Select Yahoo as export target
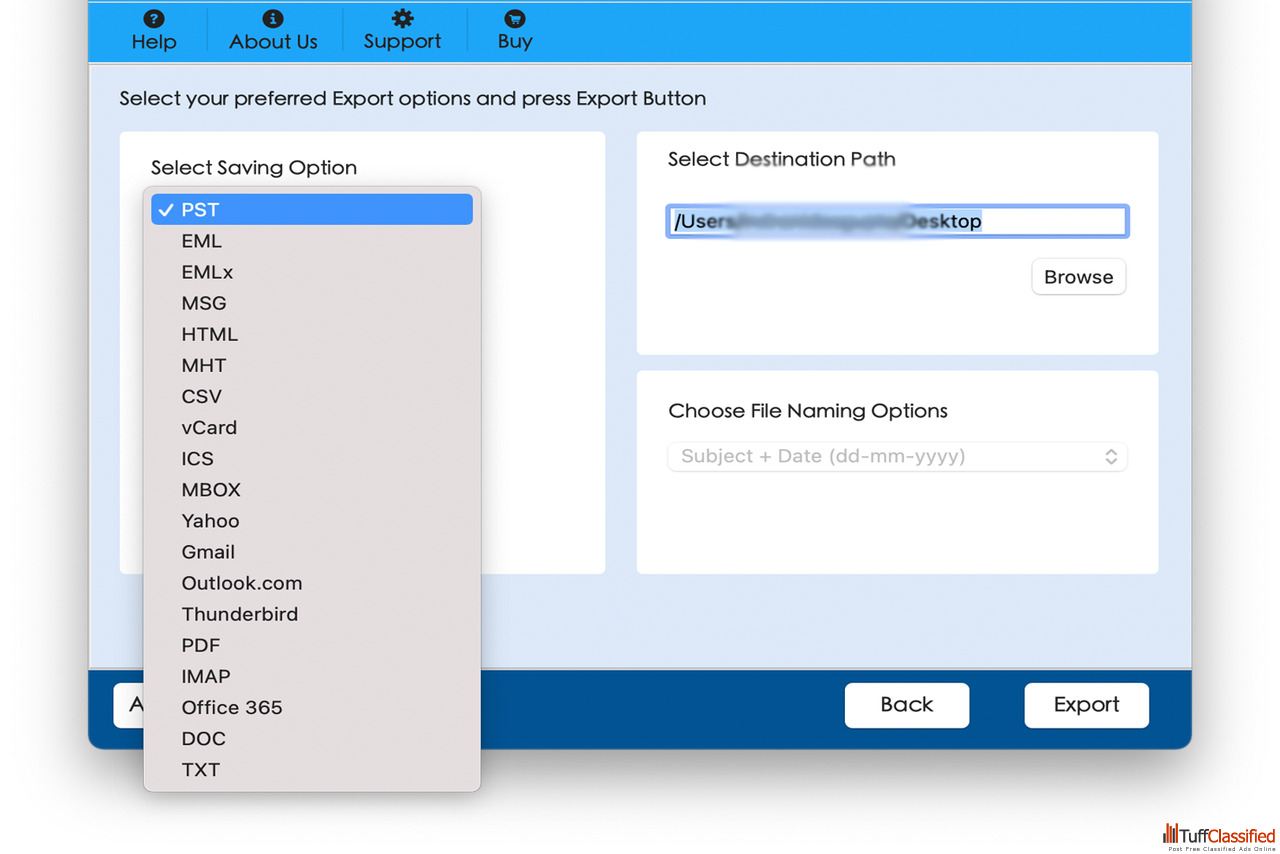Viewport: 1280px width, 854px height. tap(312, 520)
